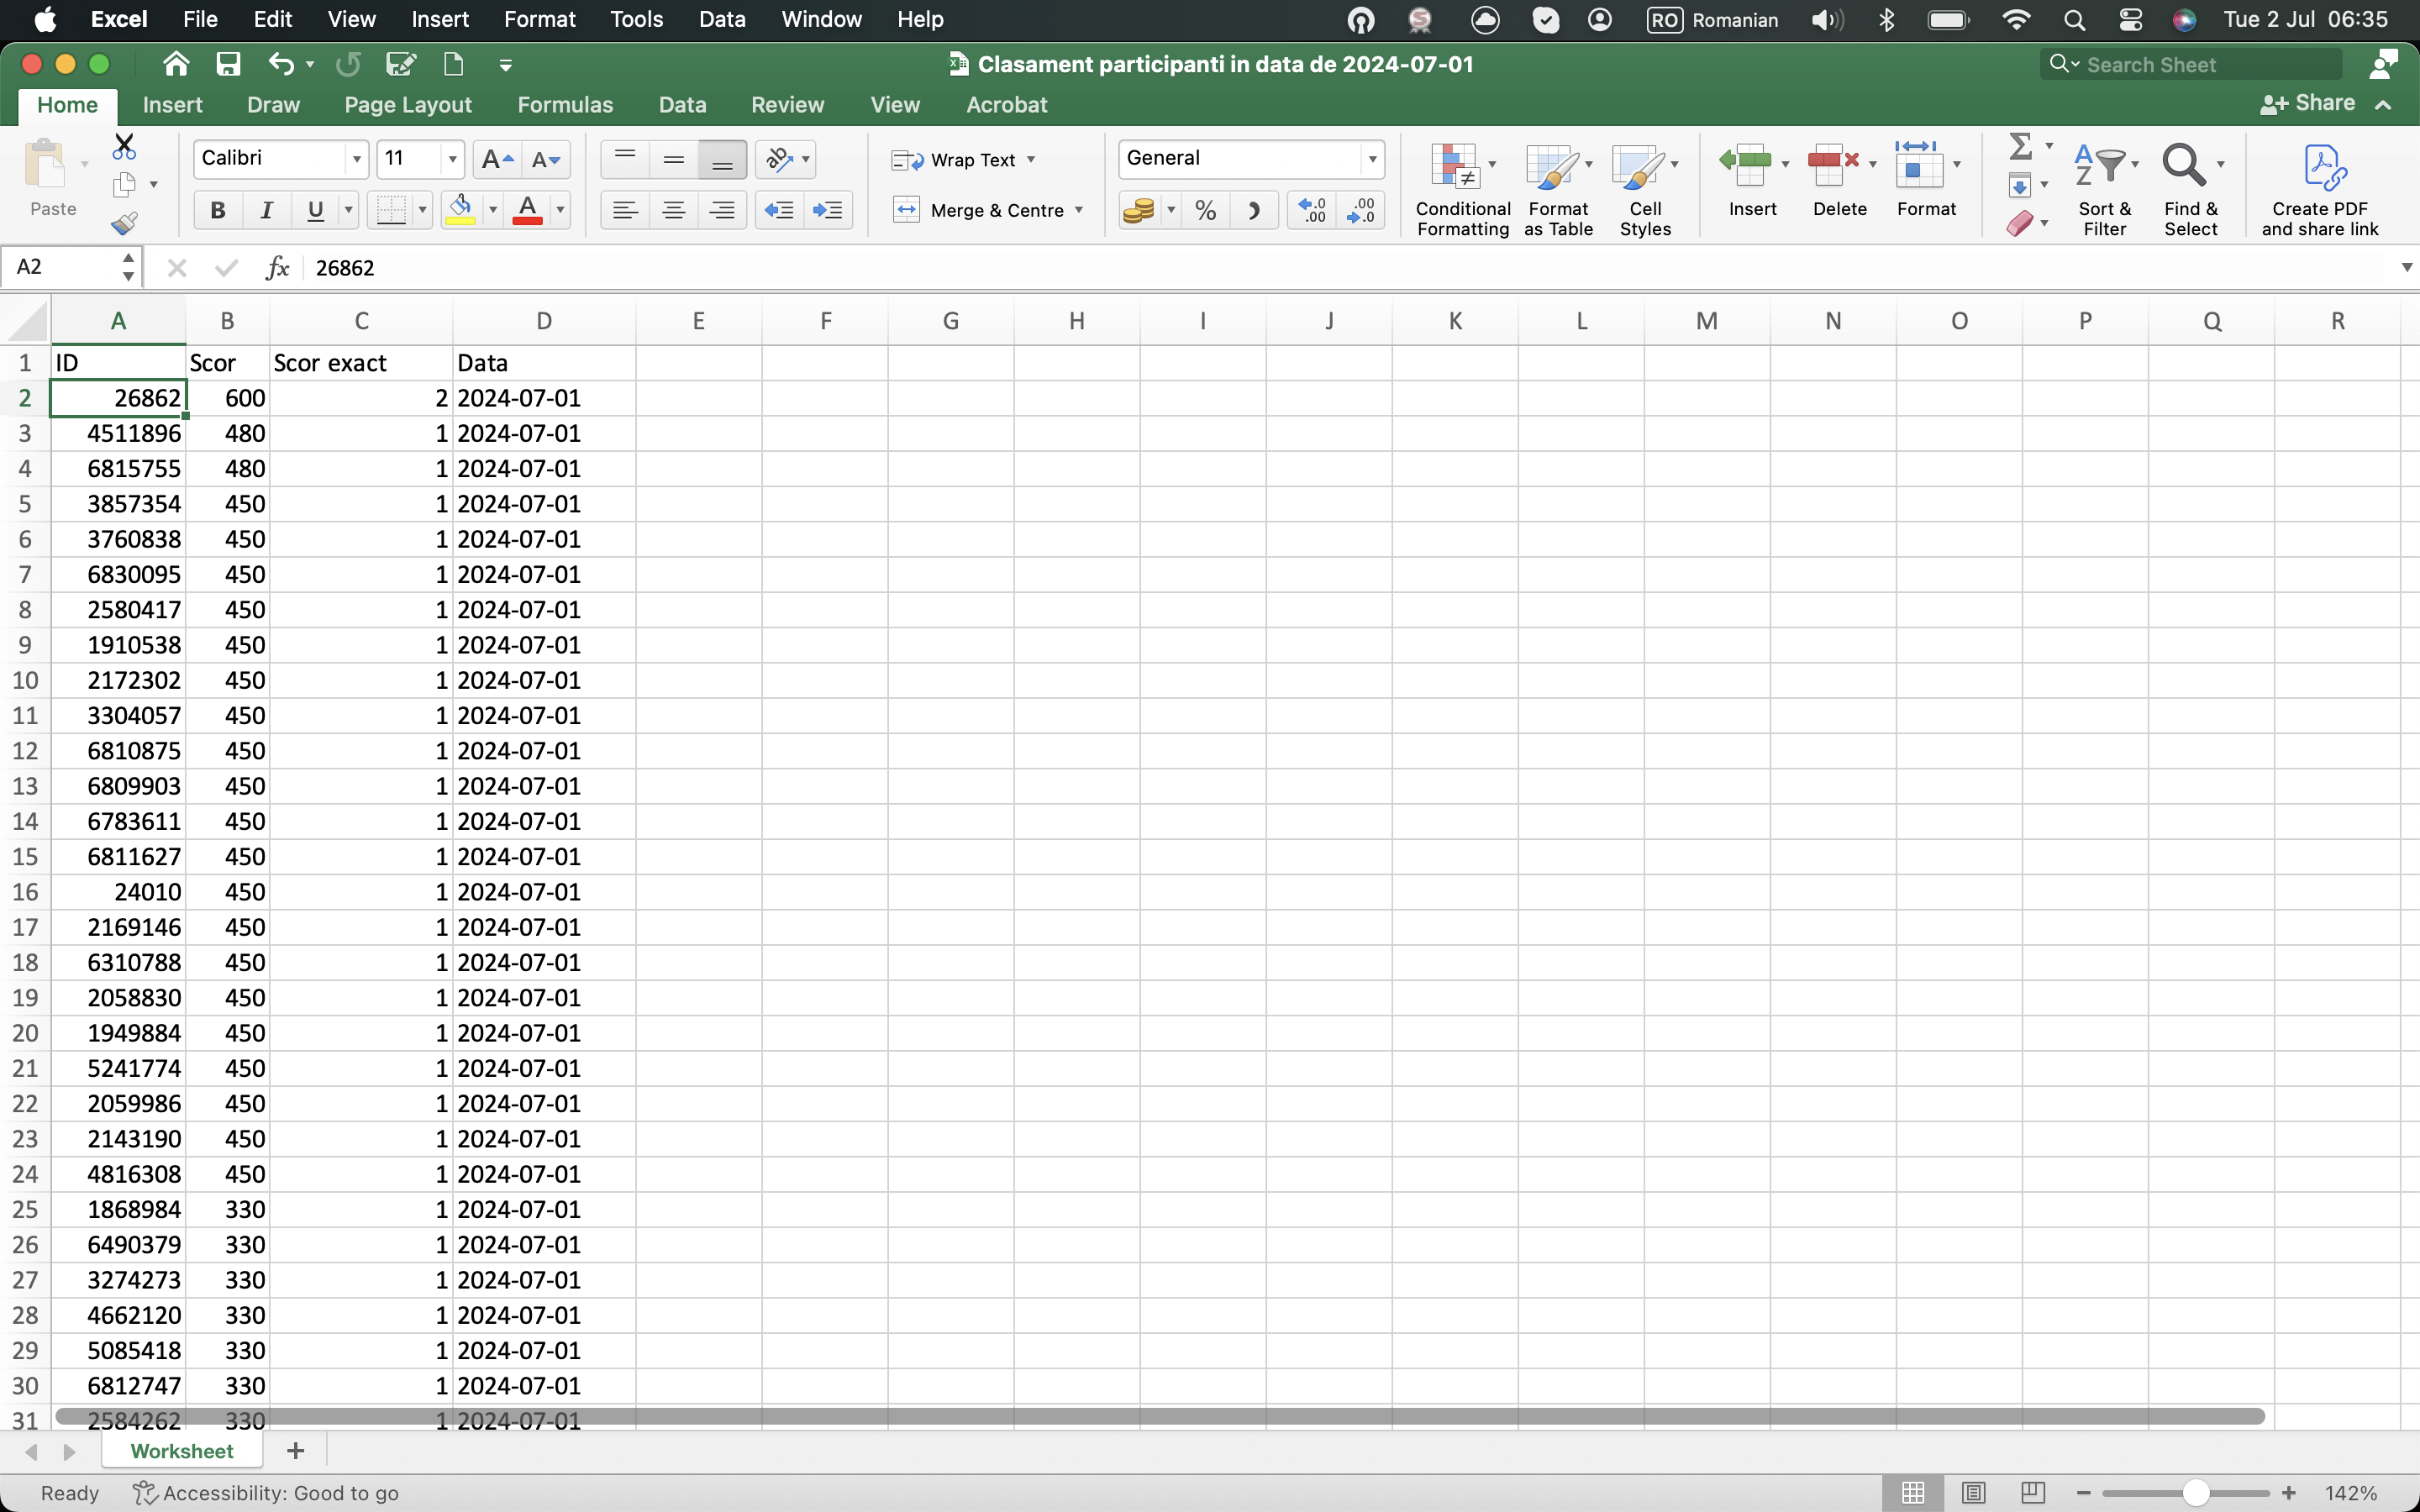Image resolution: width=2420 pixels, height=1512 pixels.
Task: Open the font name dropdown showing Calibri
Action: pyautogui.click(x=356, y=159)
